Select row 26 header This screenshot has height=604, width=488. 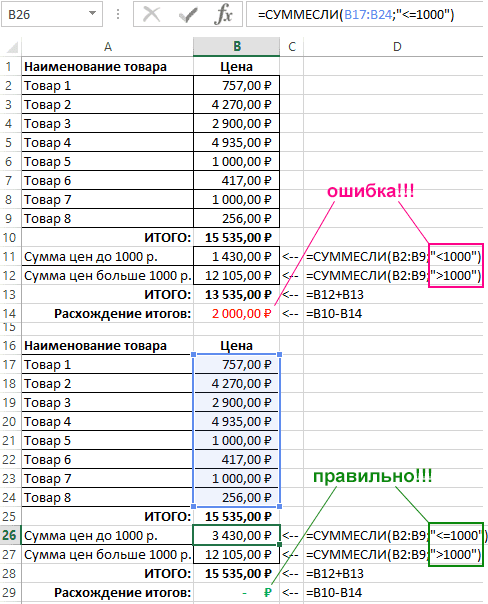(9, 535)
